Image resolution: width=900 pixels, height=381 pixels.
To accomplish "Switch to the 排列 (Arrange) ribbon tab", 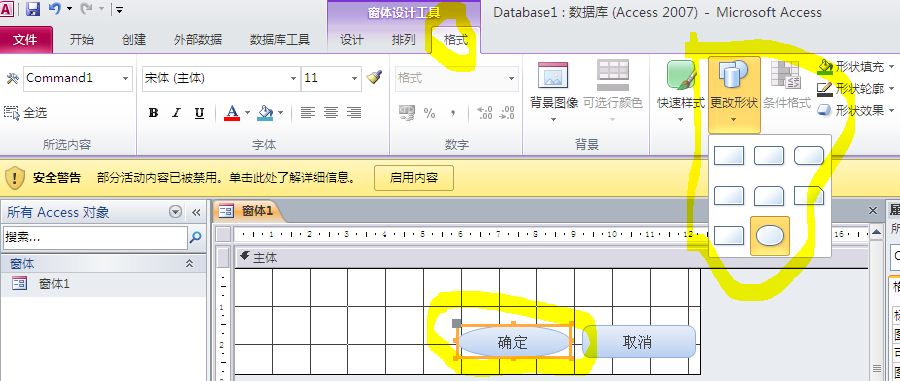I will (x=404, y=40).
